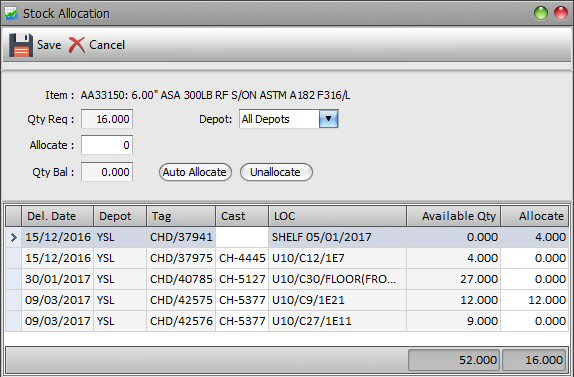The width and height of the screenshot is (574, 377).
Task: Click Allocate cell 12.000 in CHD/42575 row
Action: click(x=535, y=300)
